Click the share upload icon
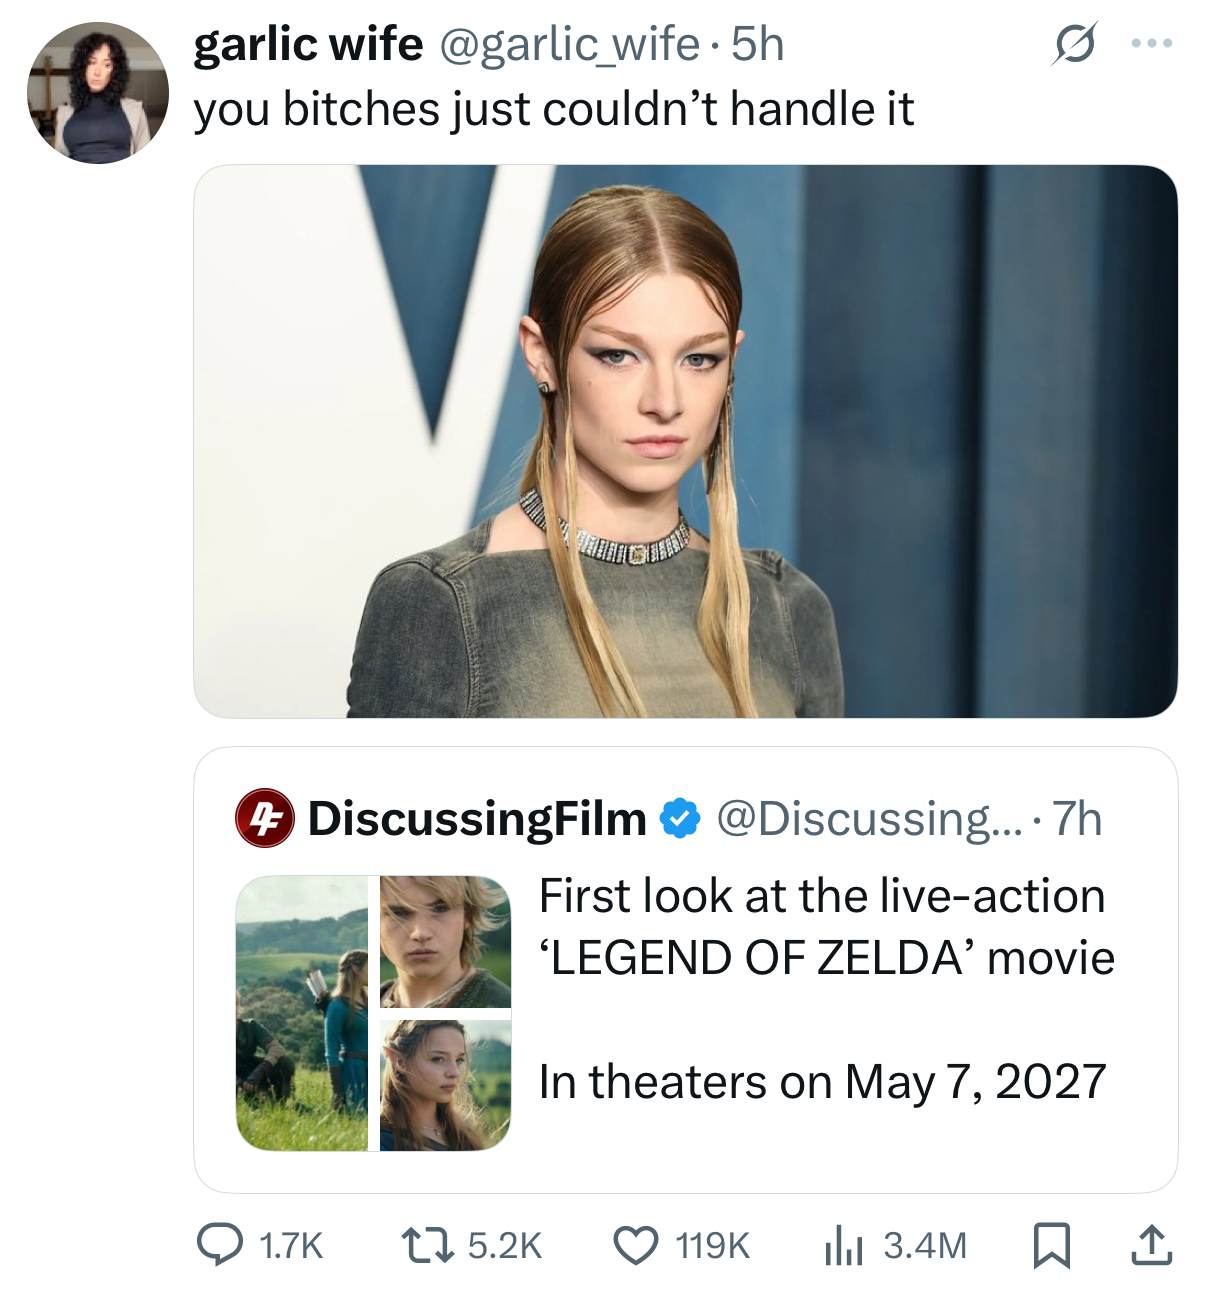1206x1306 pixels. pyautogui.click(x=1151, y=1245)
